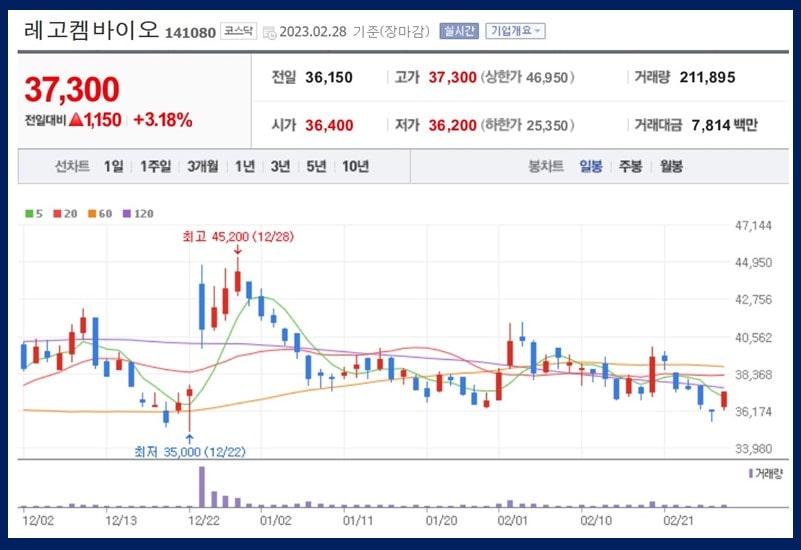Click the 상한가 46,950 text
This screenshot has height=550, width=801.
coord(527,77)
